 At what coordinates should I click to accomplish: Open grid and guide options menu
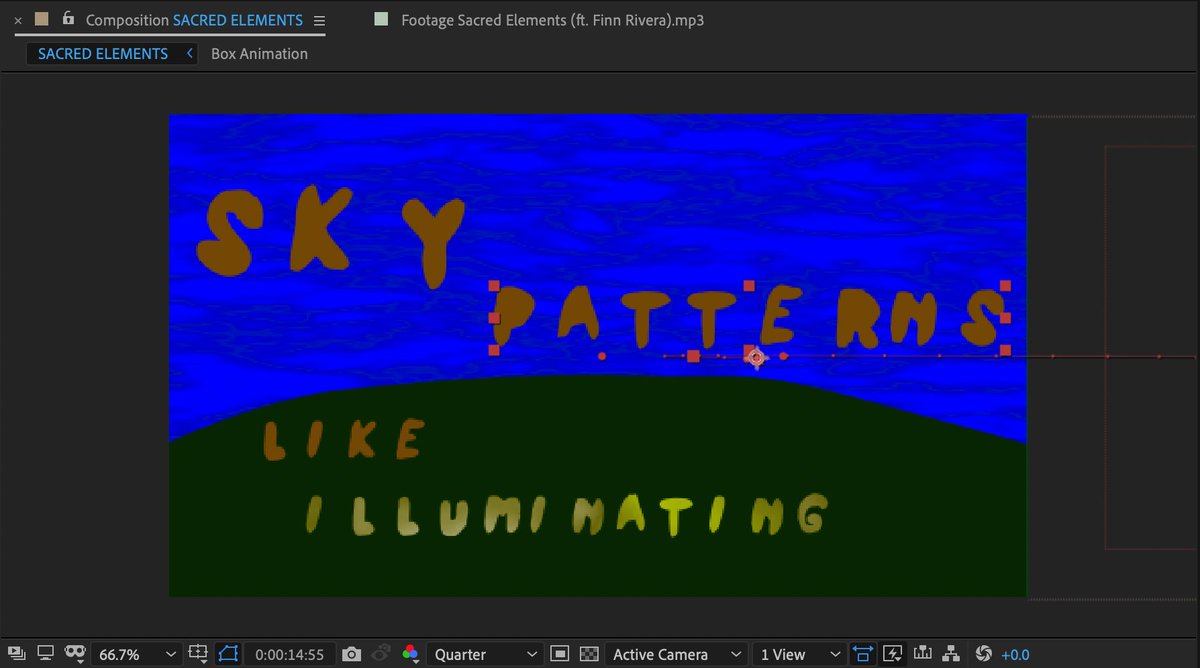pyautogui.click(x=199, y=654)
